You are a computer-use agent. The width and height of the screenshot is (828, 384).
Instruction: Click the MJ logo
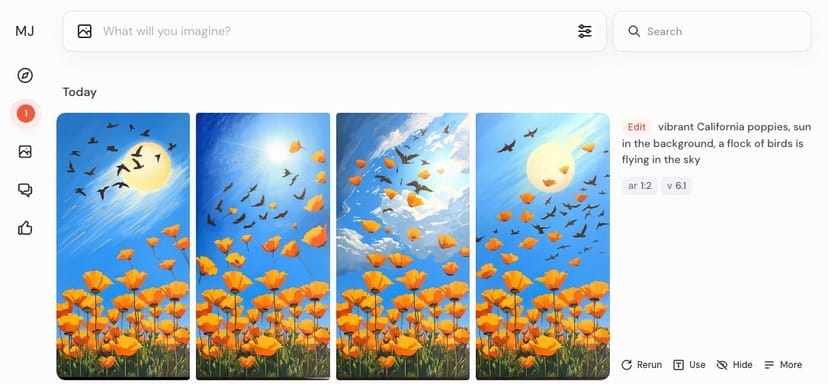[x=25, y=31]
